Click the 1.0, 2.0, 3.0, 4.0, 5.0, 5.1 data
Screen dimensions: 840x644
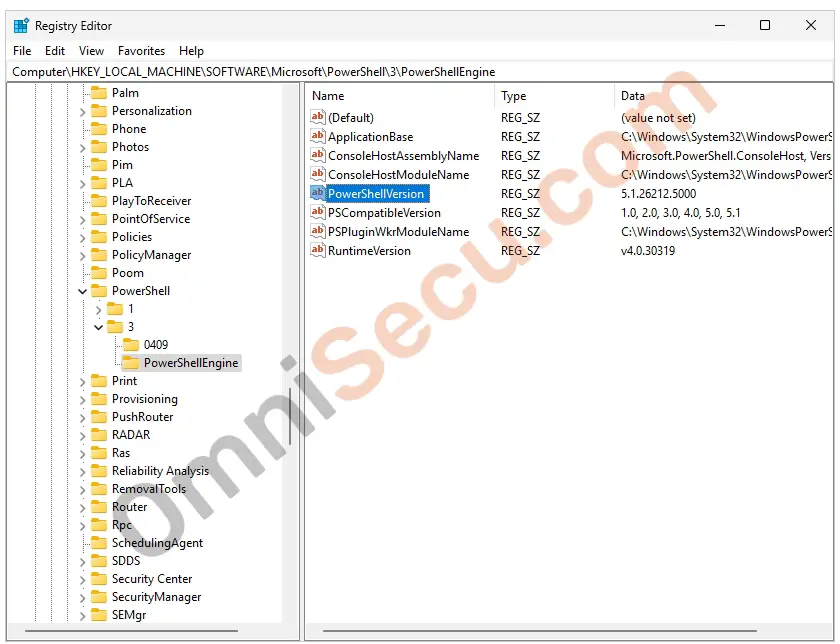680,213
